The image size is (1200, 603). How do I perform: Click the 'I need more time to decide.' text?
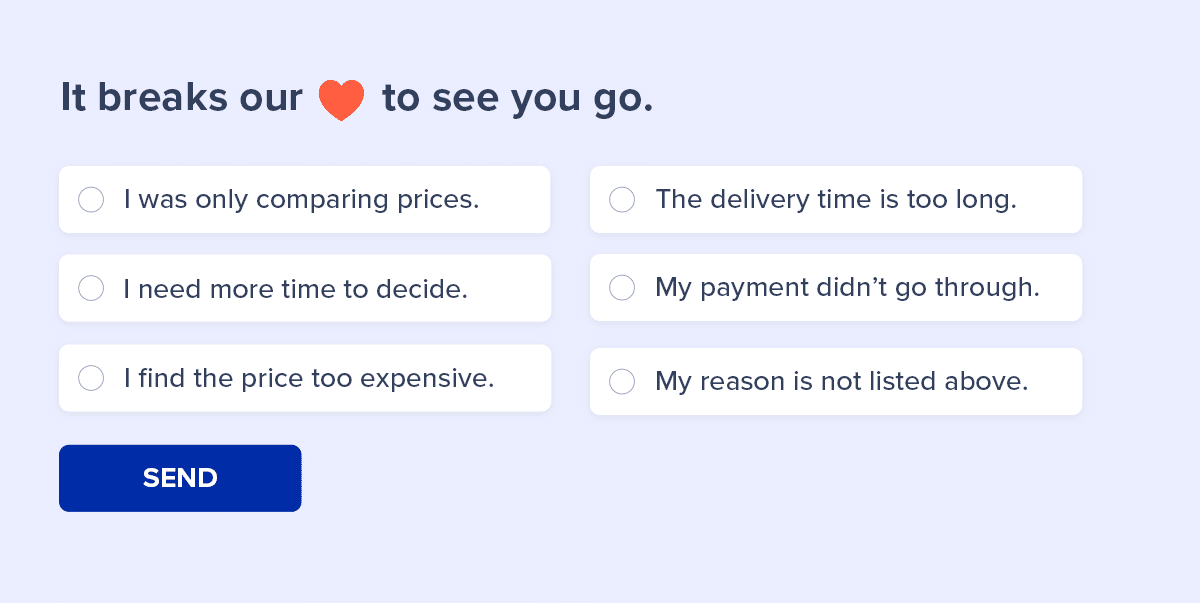tap(295, 289)
